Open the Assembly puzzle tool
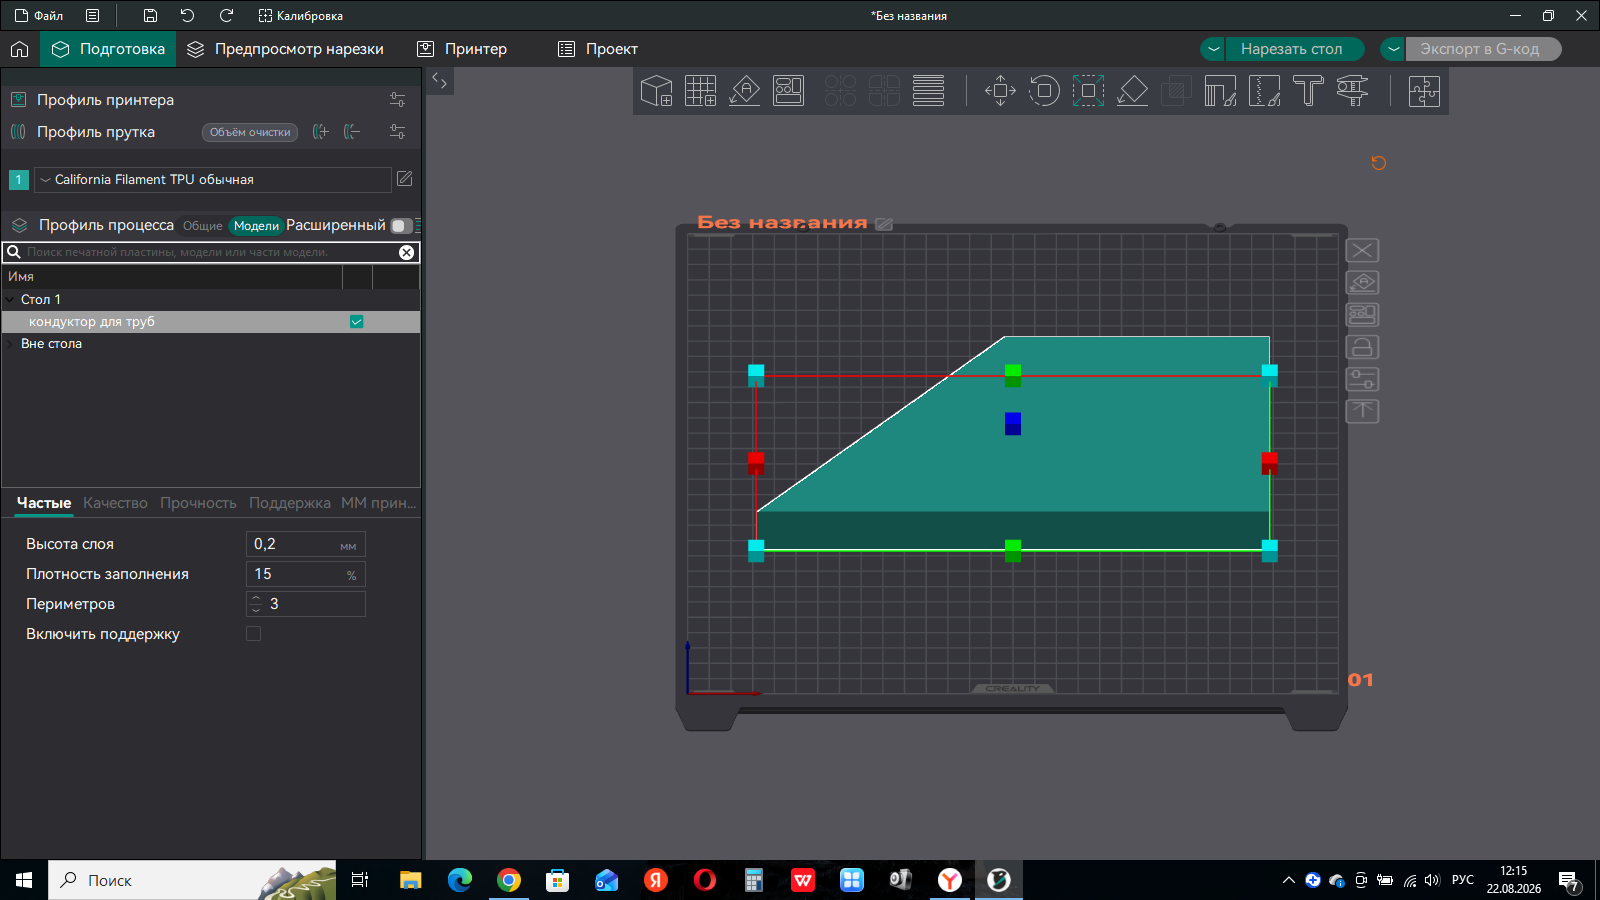This screenshot has width=1600, height=900. tap(1424, 91)
